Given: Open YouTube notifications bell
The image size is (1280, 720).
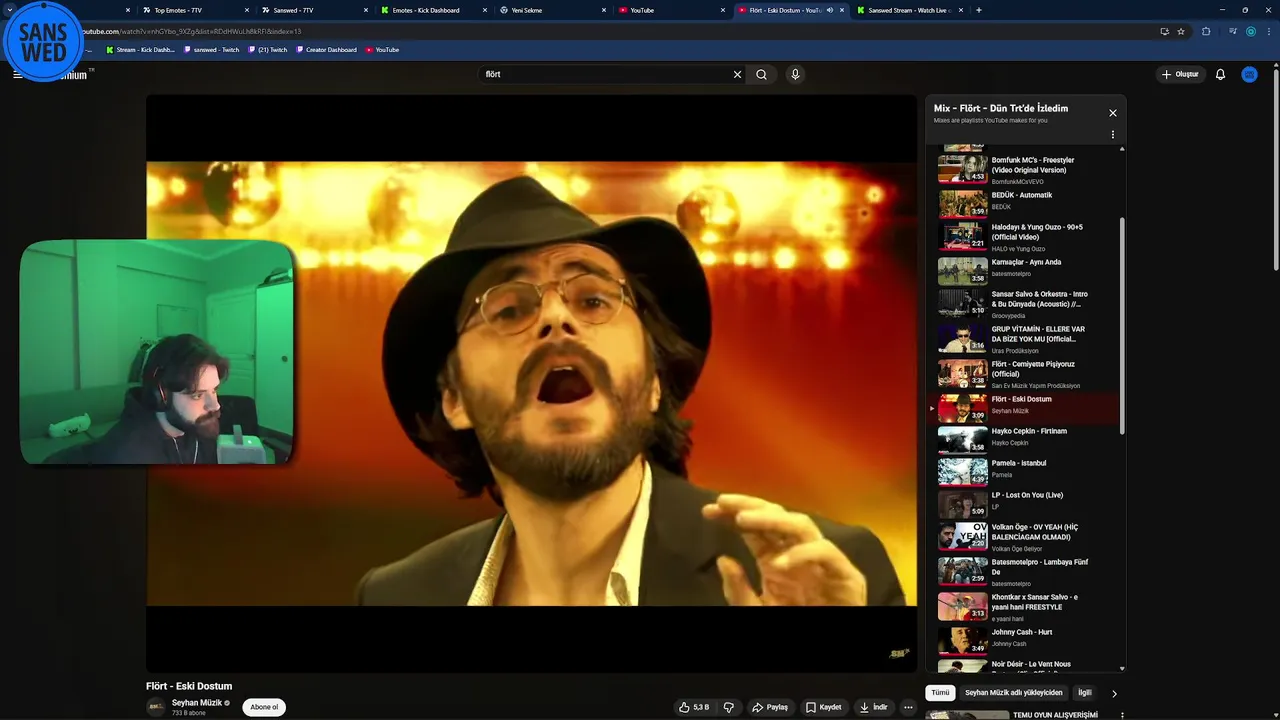Looking at the screenshot, I should tap(1220, 74).
